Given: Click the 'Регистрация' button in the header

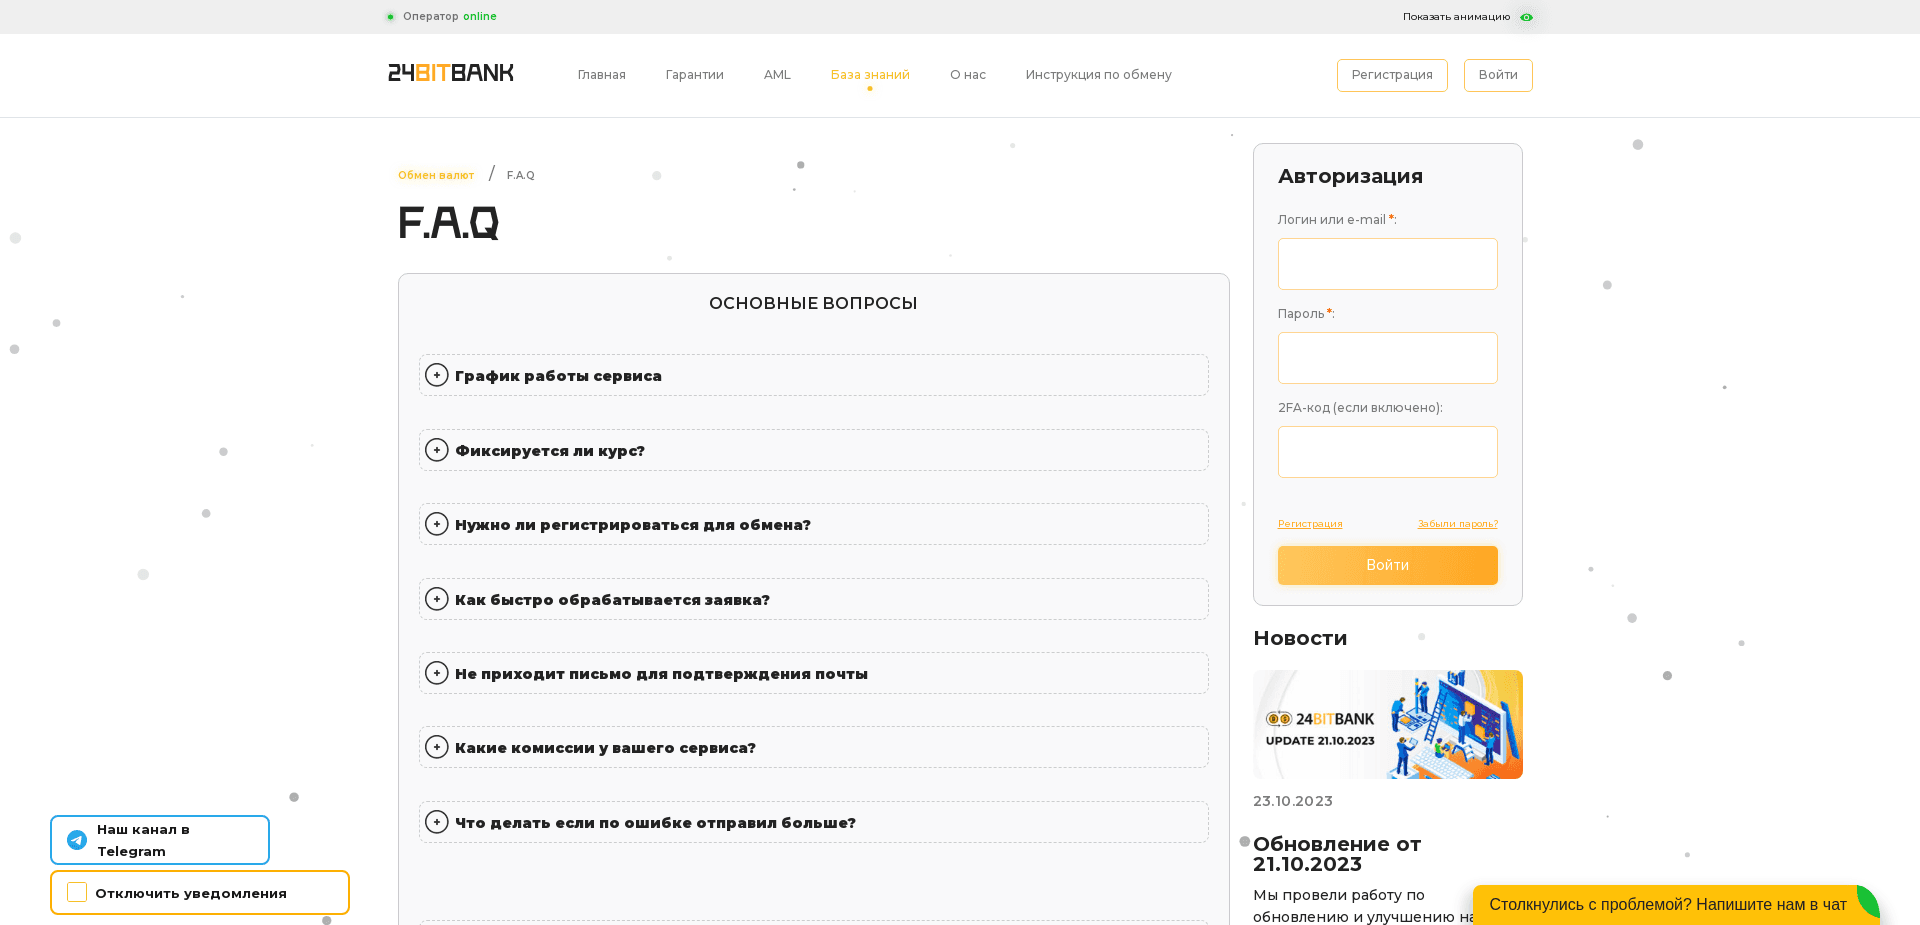Looking at the screenshot, I should pos(1392,75).
